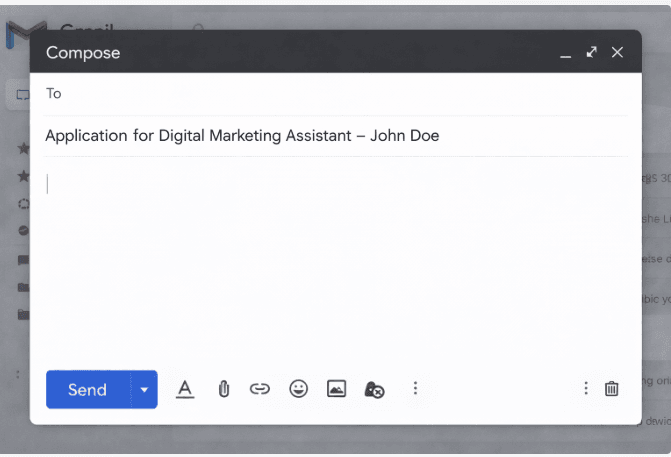Close the compose window with X
Screen dimensions: 671x457
(617, 52)
